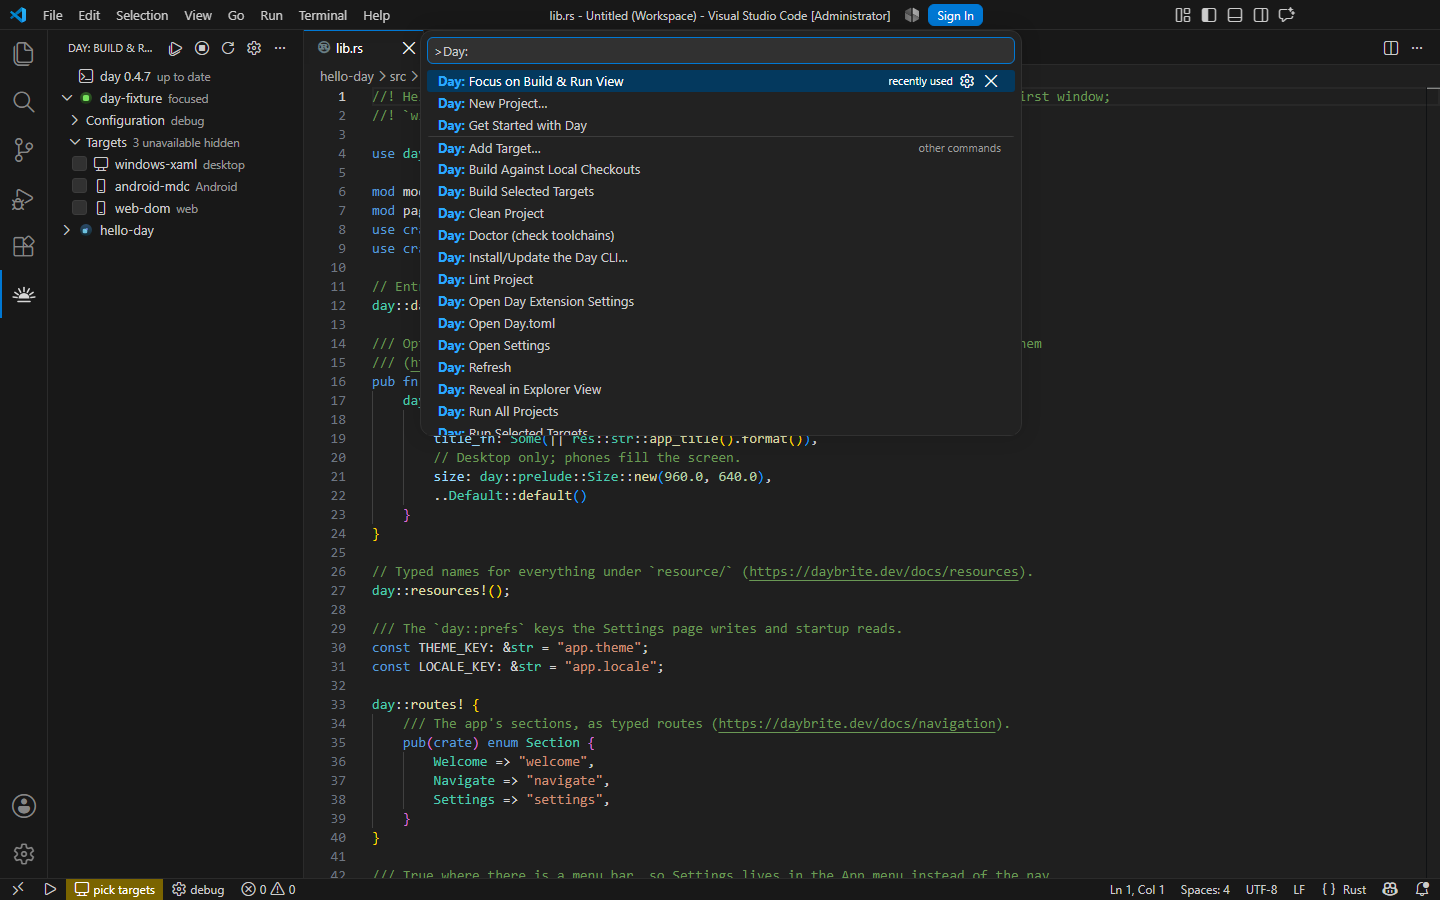The width and height of the screenshot is (1440, 900).
Task: Check the web-dom target checkbox
Action: click(x=79, y=208)
